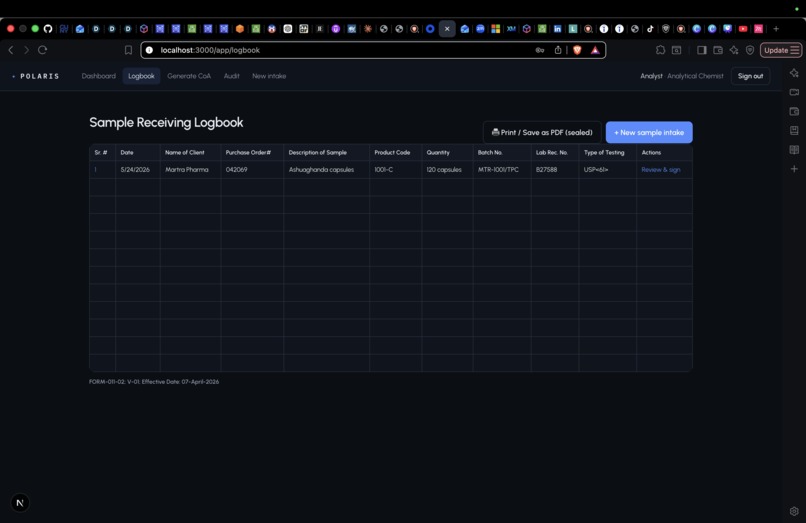The height and width of the screenshot is (523, 806).
Task: Open Brave Wallet in toolbar
Action: coord(718,50)
